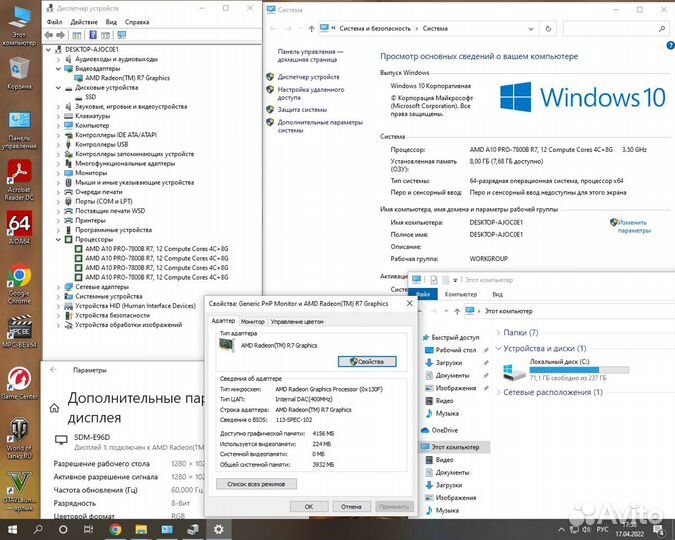Click the Forward arrow in Device Manager toolbar

coord(61,35)
